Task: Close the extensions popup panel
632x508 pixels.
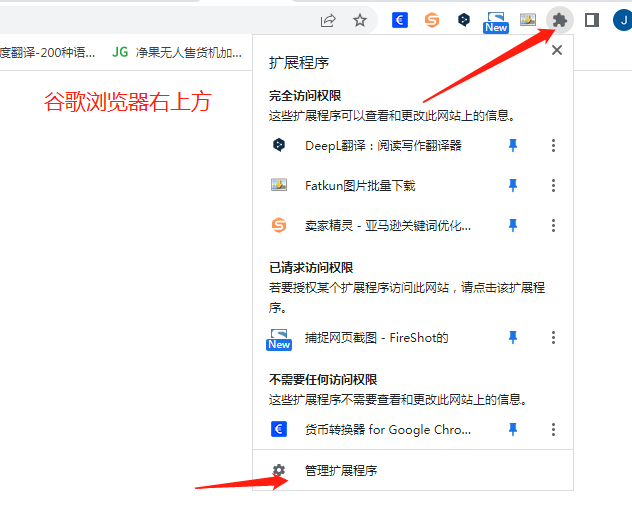Action: pos(557,50)
